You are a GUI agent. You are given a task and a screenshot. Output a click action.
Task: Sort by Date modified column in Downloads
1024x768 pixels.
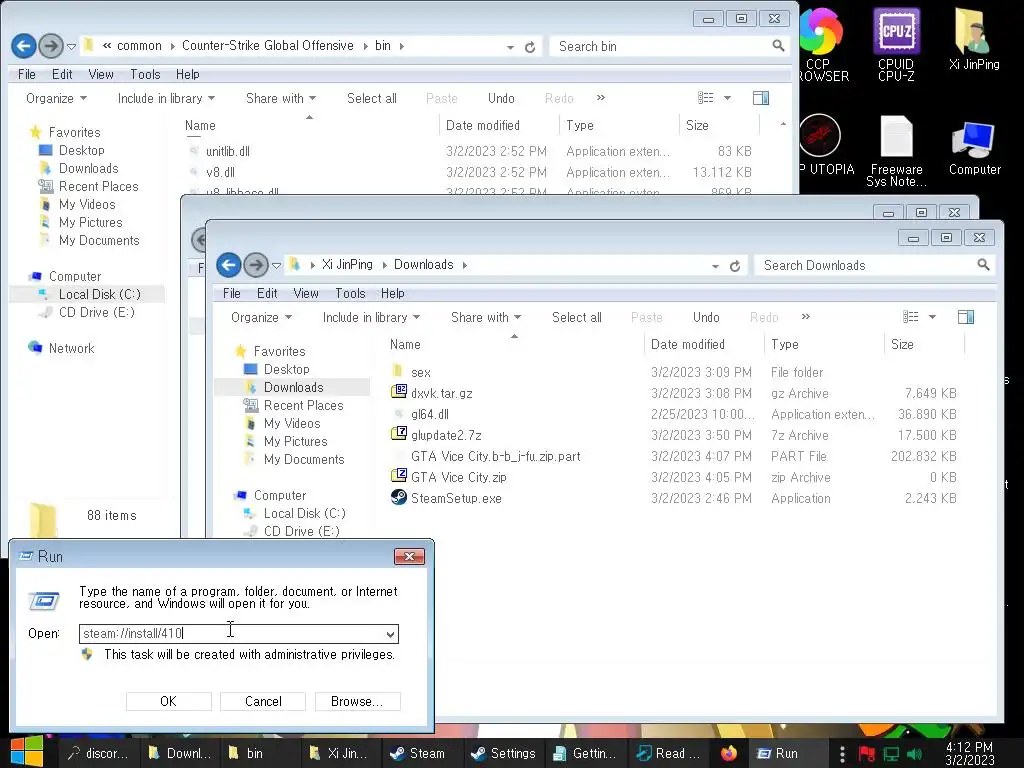point(703,345)
